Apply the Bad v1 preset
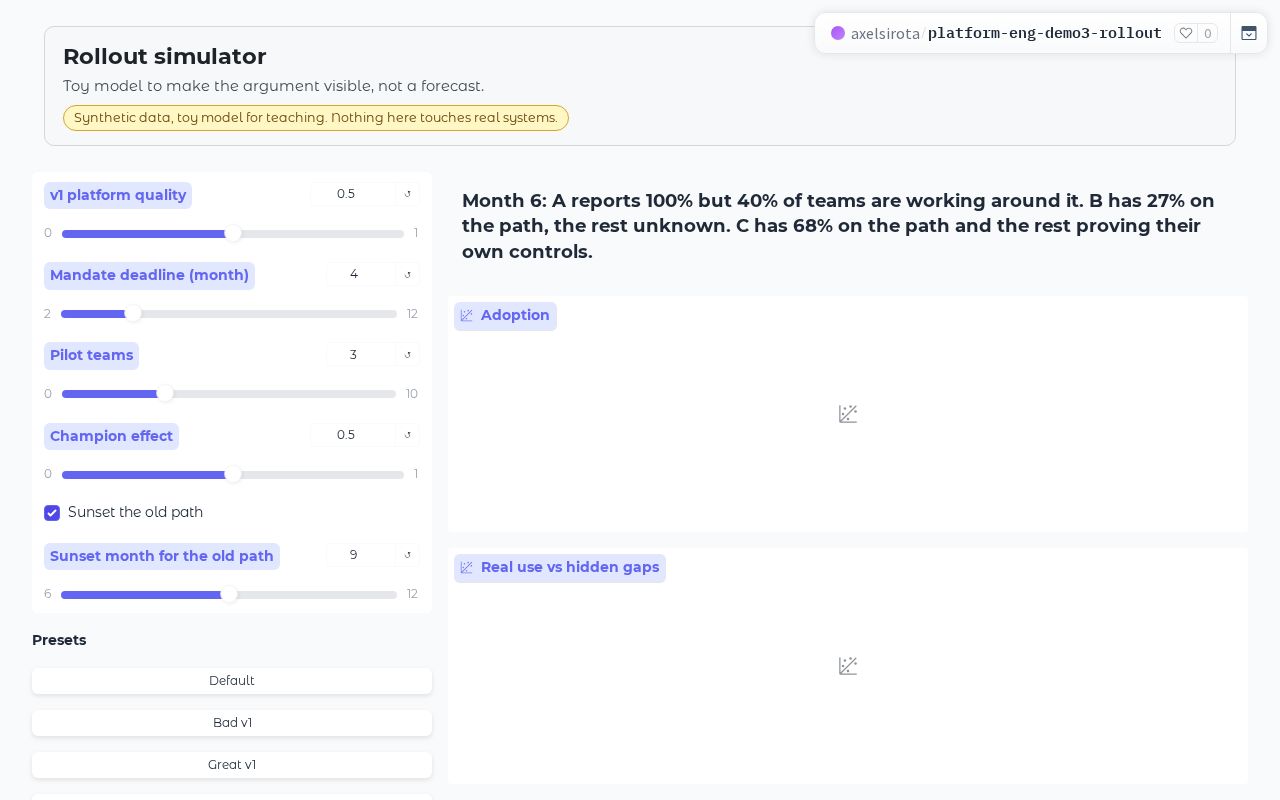Viewport: 1280px width, 800px height. pos(232,723)
